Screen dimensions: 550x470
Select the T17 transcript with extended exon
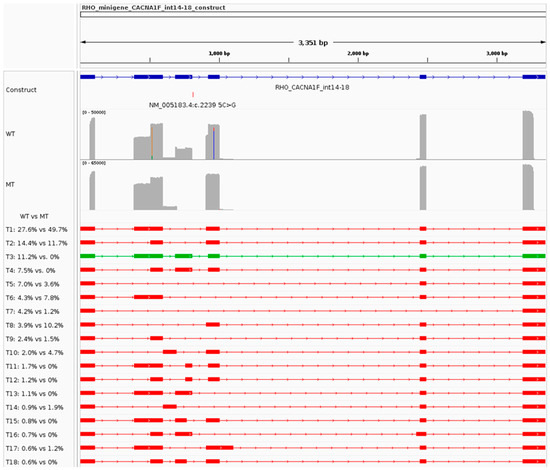pos(313,448)
